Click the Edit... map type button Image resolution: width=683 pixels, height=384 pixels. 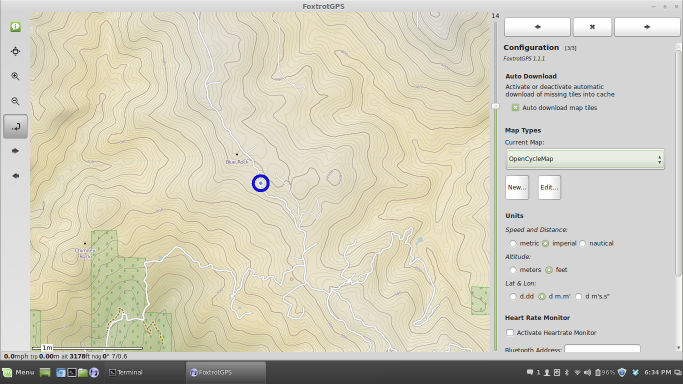(549, 188)
